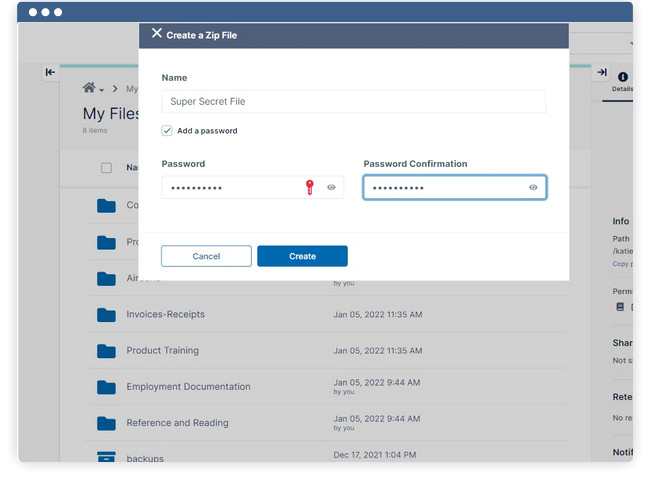This screenshot has height=477, width=652.
Task: Click the red key icon in Password field
Action: pyautogui.click(x=310, y=187)
